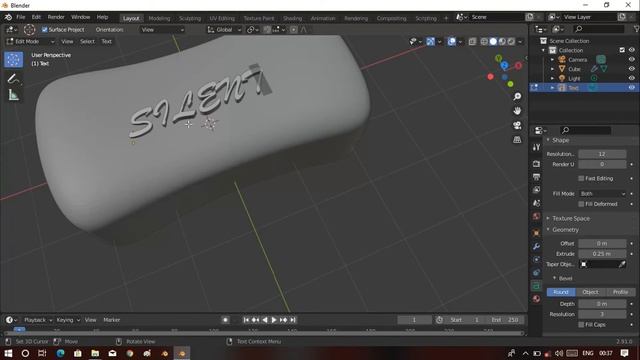The height and width of the screenshot is (360, 640).
Task: Click the viewport zoom magnifier icon
Action: click(x=517, y=96)
